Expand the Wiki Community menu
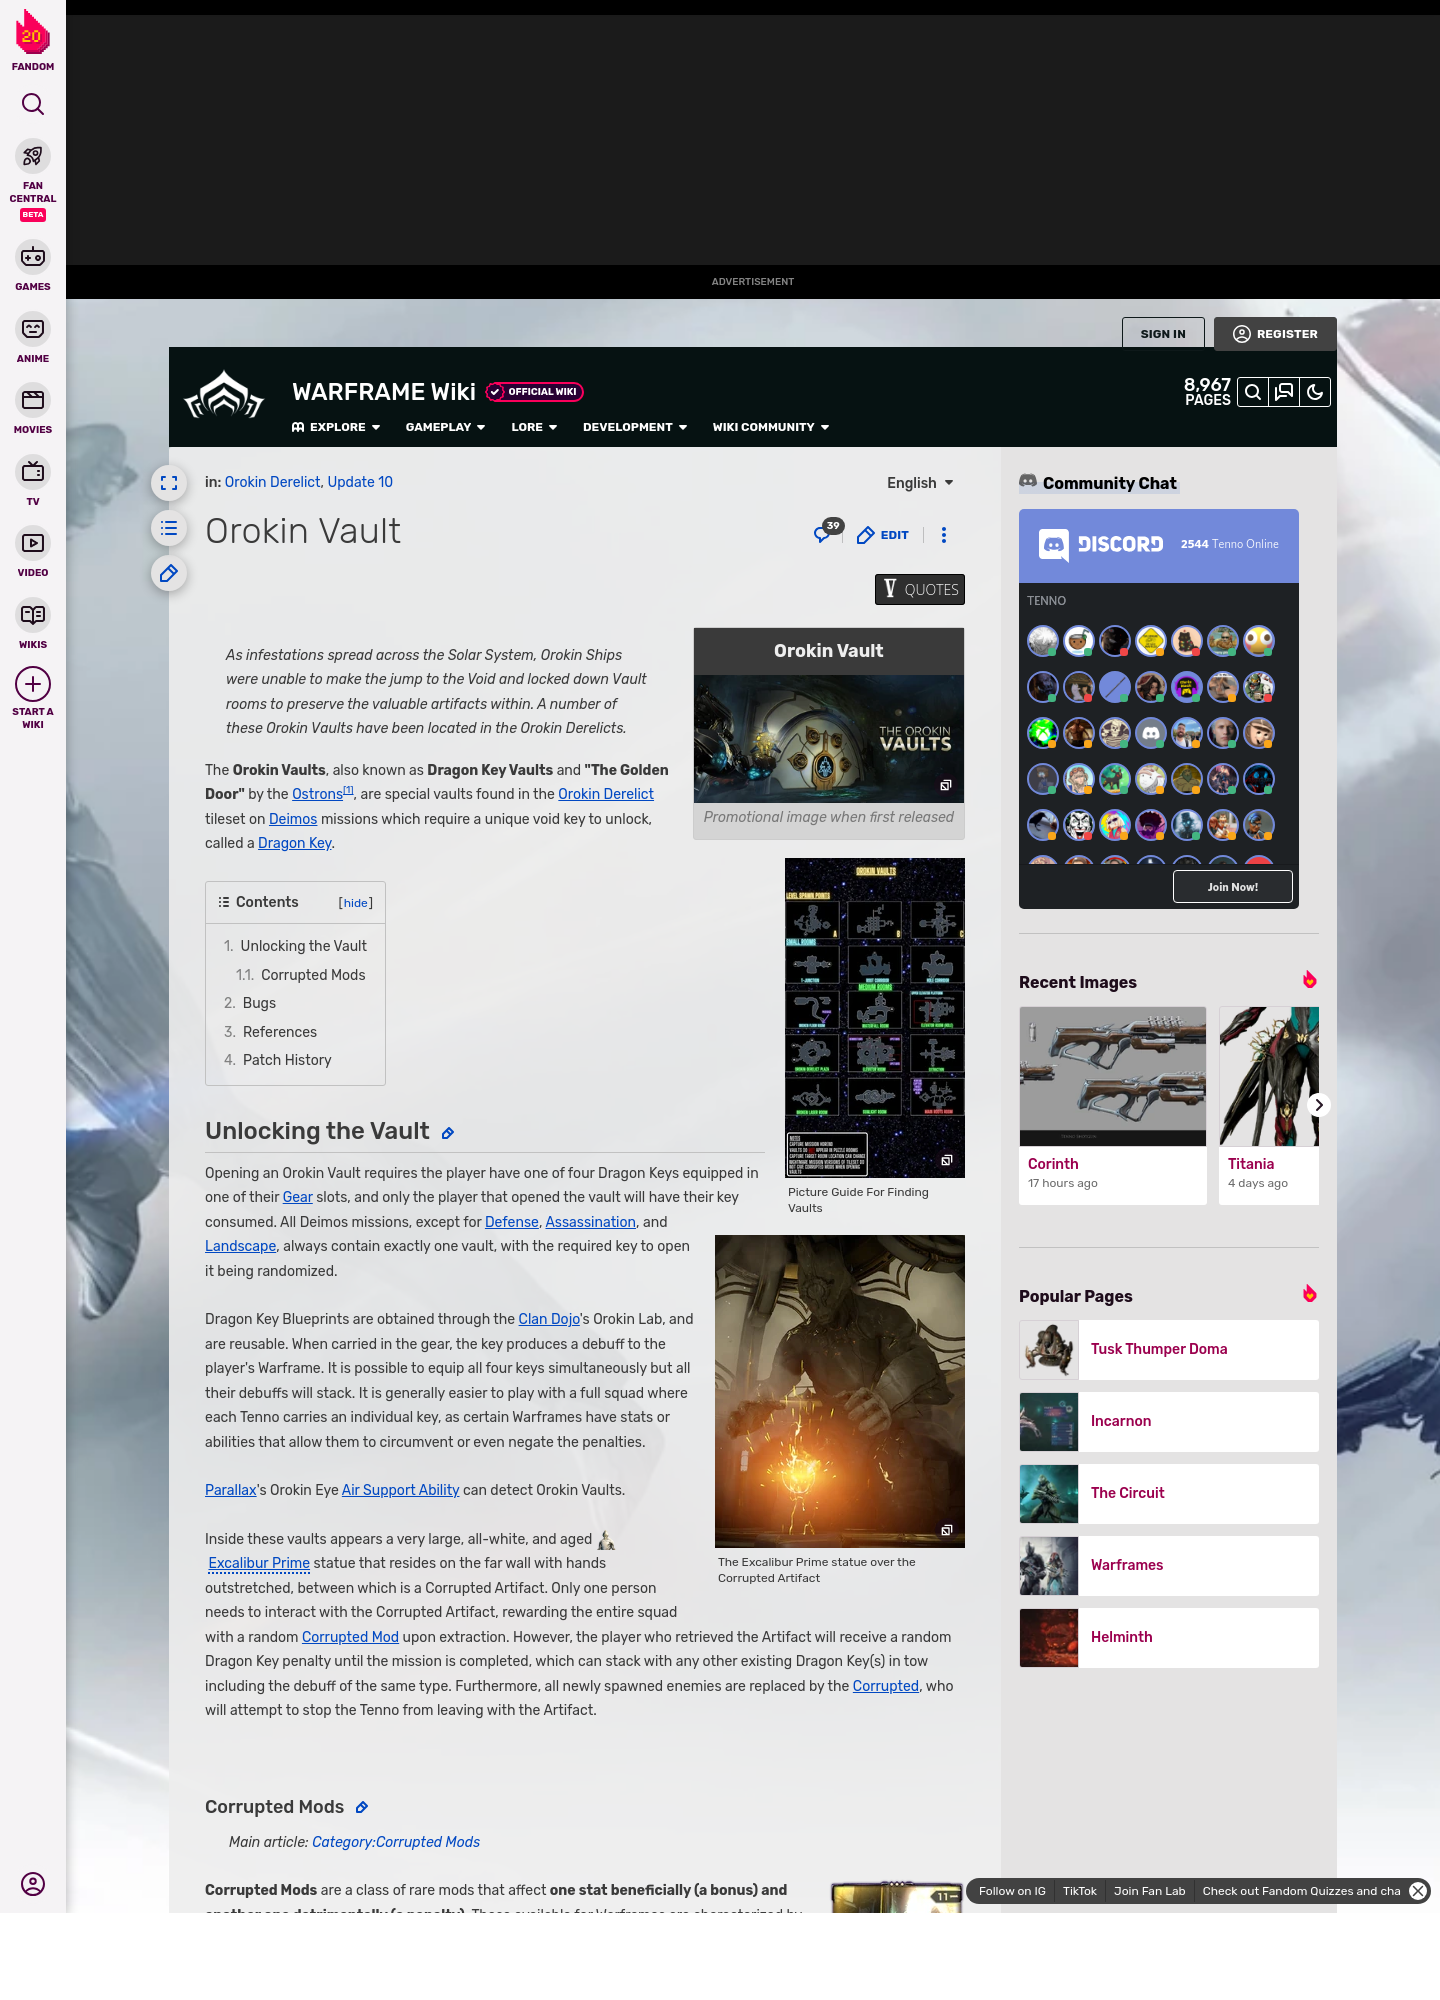The width and height of the screenshot is (1440, 2000). [771, 427]
